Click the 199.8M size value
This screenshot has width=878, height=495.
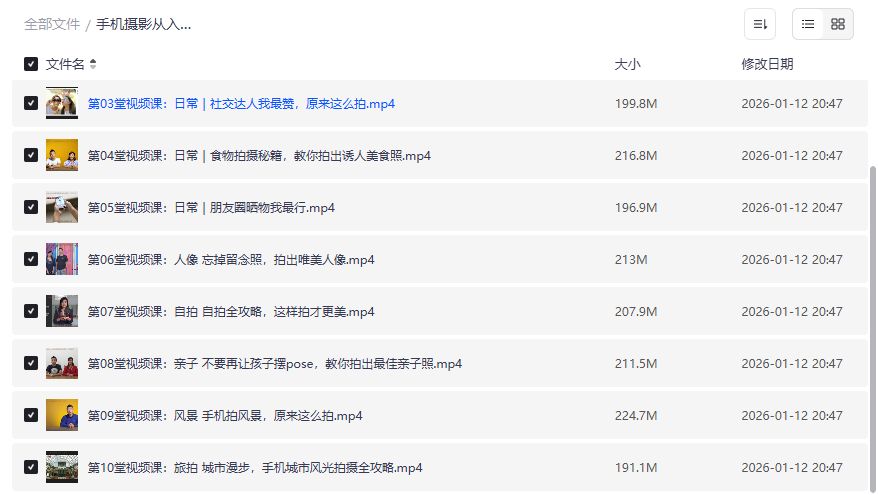click(636, 104)
